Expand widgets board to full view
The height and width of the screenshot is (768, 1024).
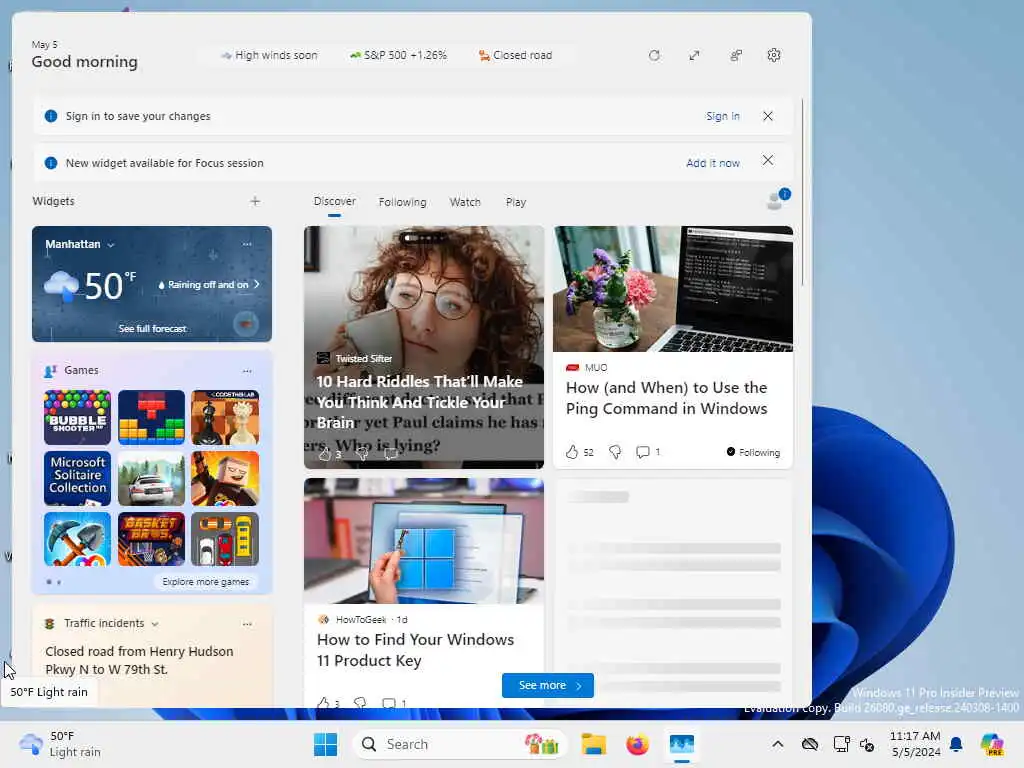(694, 56)
